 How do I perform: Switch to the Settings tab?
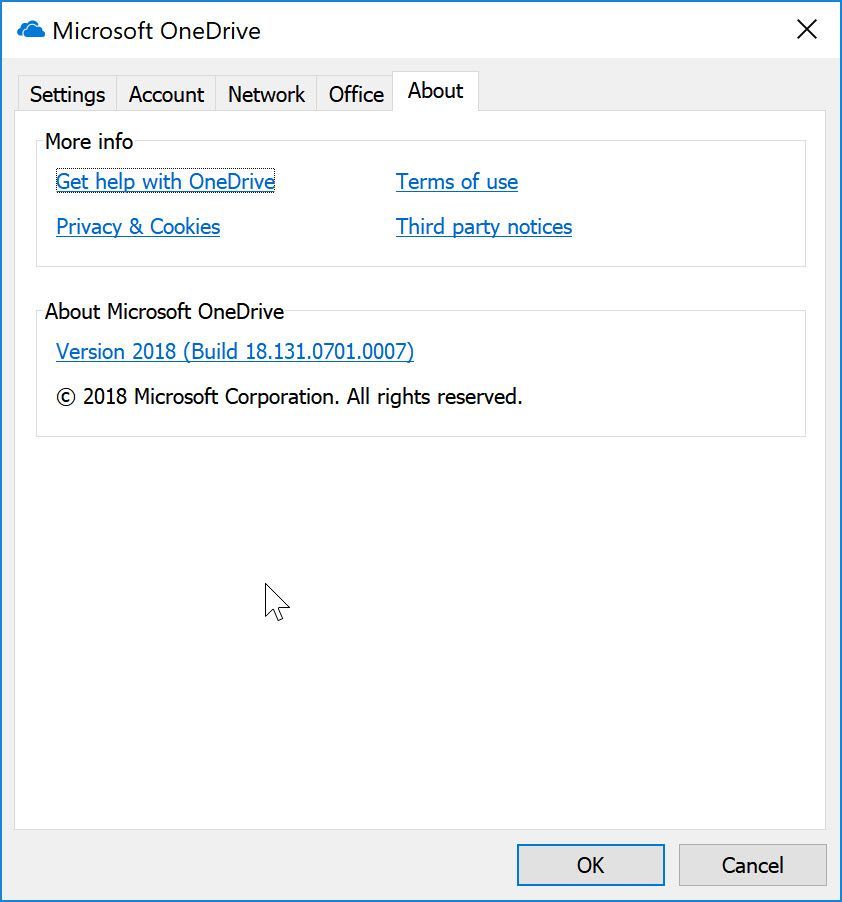67,94
